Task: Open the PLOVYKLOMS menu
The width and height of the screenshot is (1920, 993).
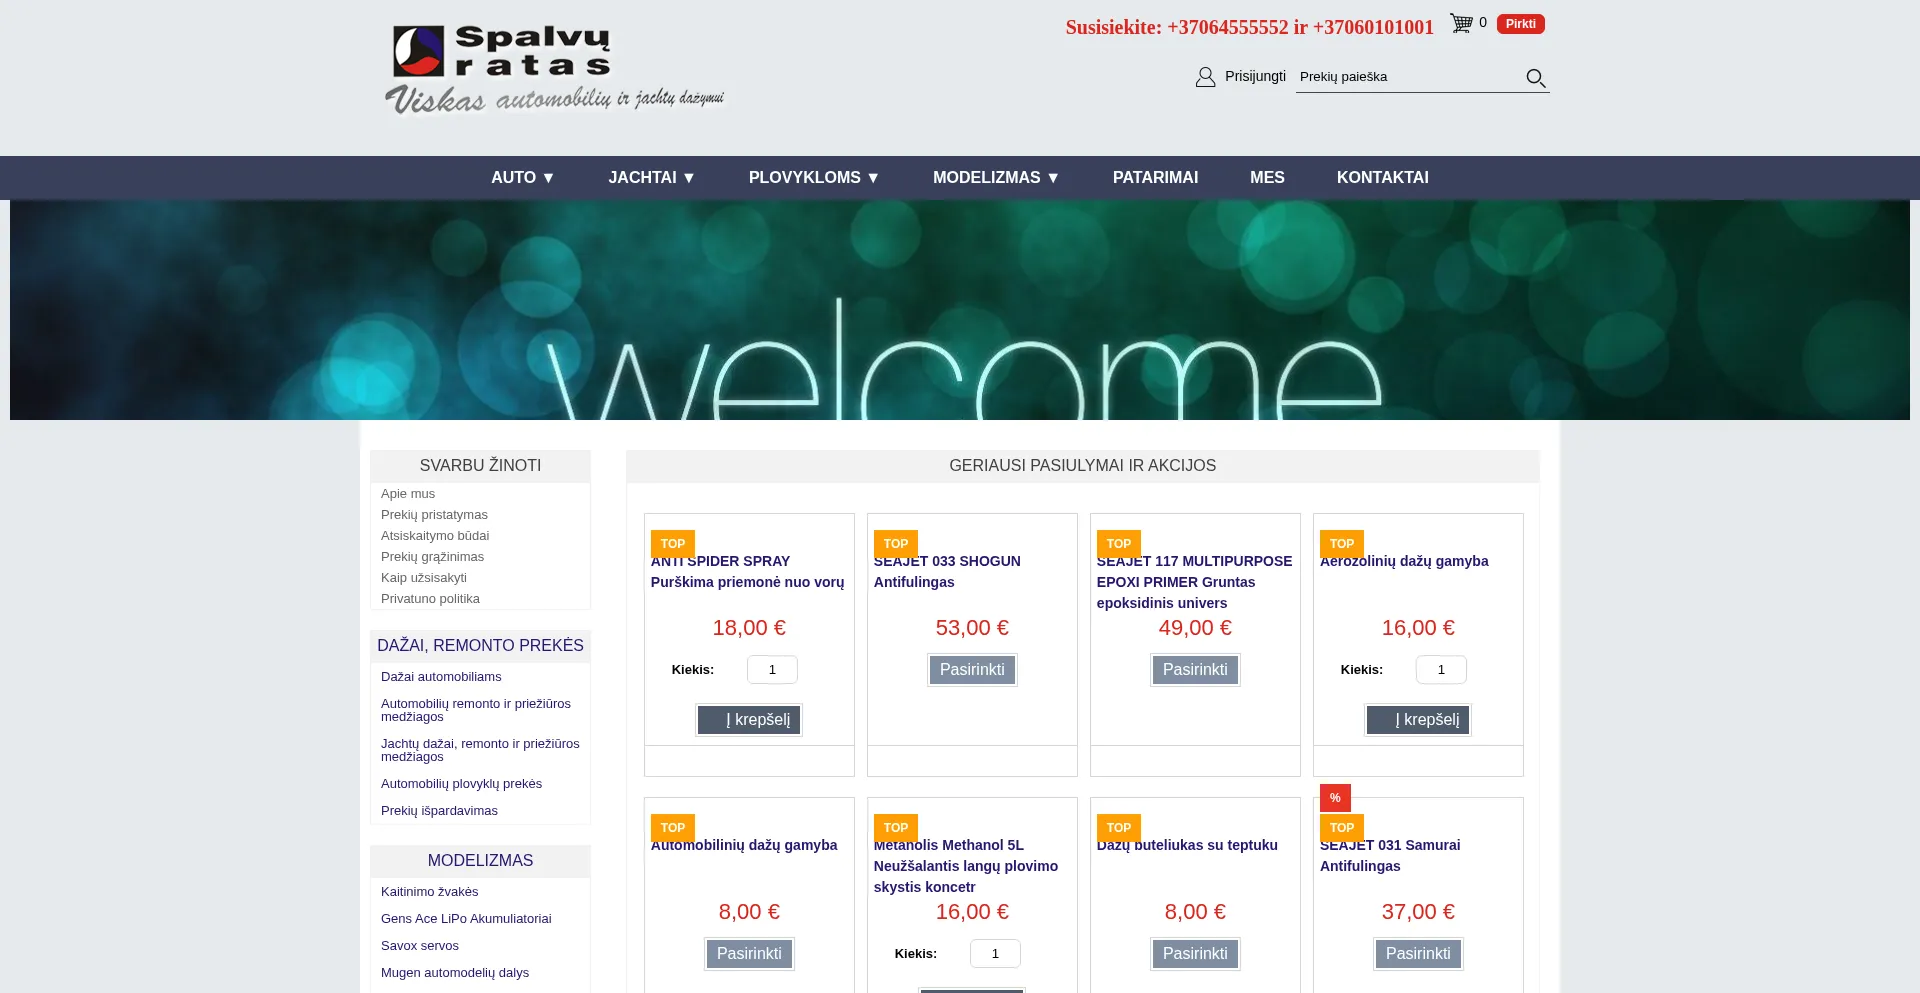Action: [813, 178]
